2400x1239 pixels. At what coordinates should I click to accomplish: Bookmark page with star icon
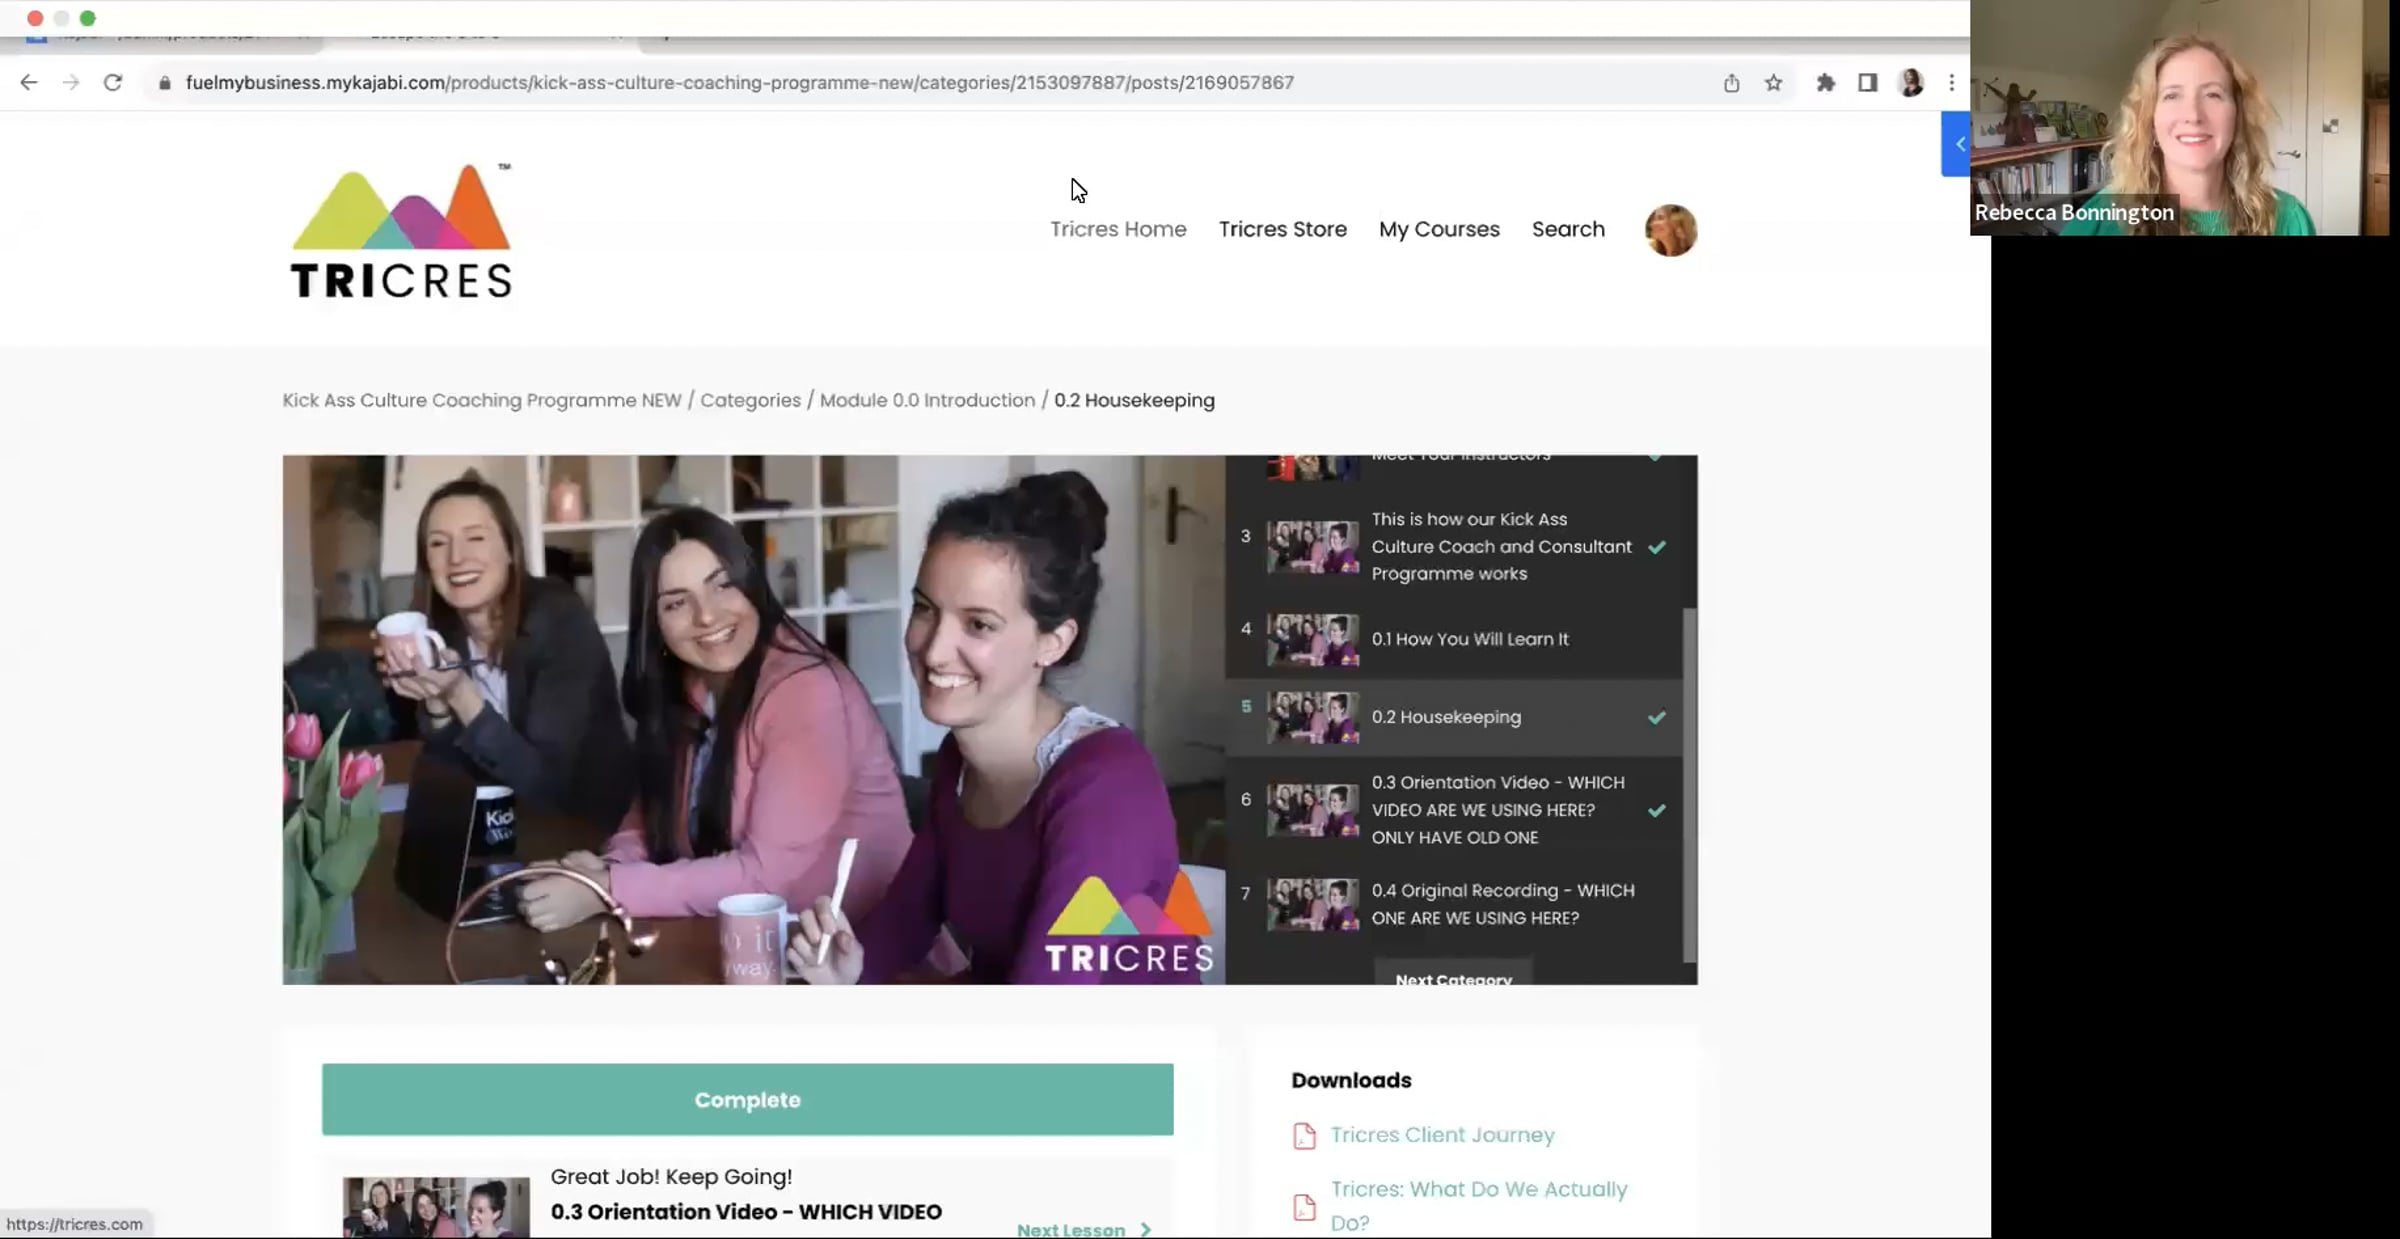coord(1773,83)
